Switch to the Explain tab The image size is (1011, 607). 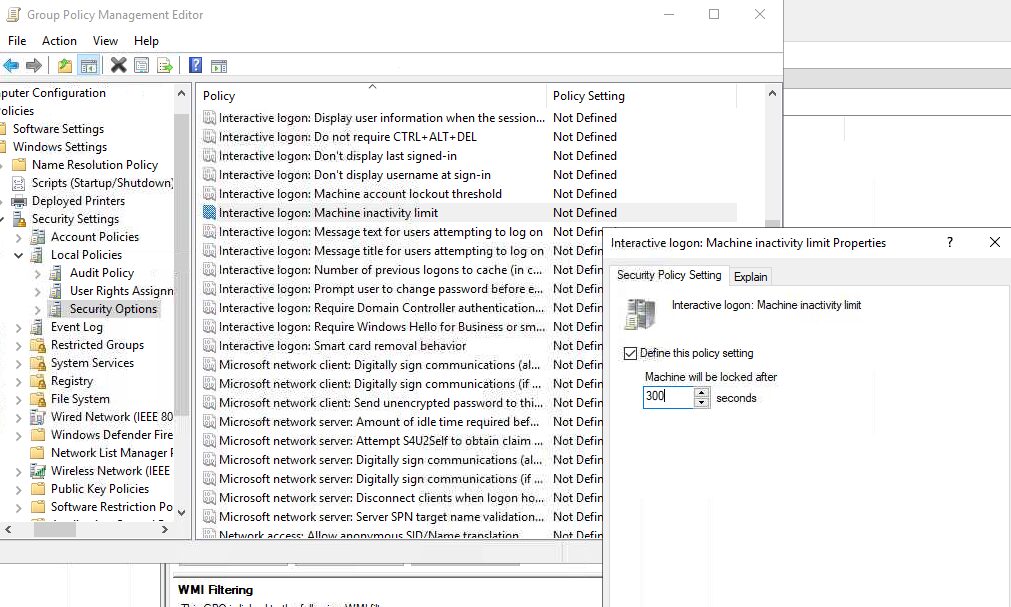[x=750, y=277]
